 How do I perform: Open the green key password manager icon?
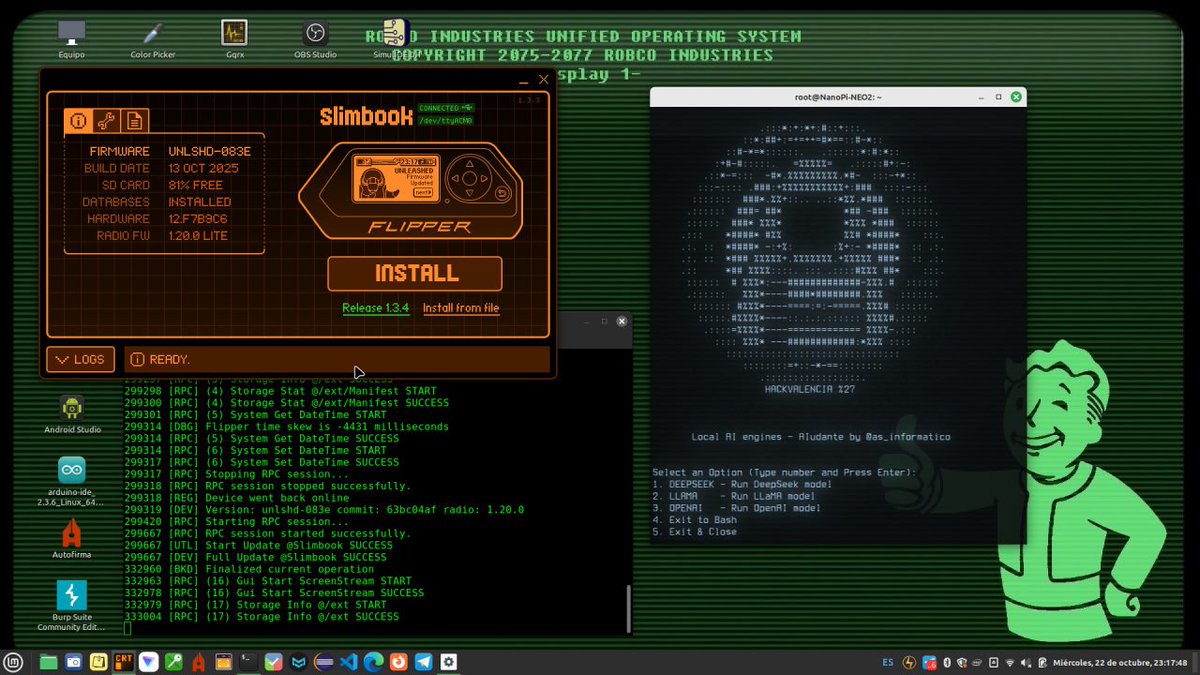coord(174,662)
